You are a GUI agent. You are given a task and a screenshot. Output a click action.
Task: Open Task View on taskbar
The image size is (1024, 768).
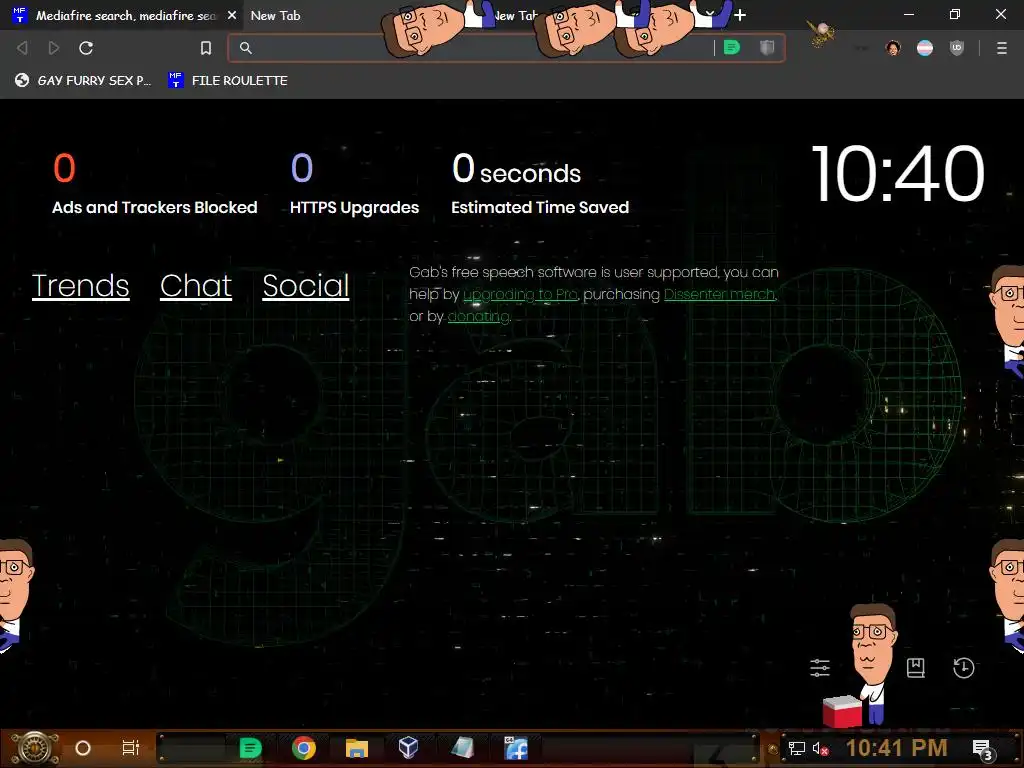pos(131,748)
